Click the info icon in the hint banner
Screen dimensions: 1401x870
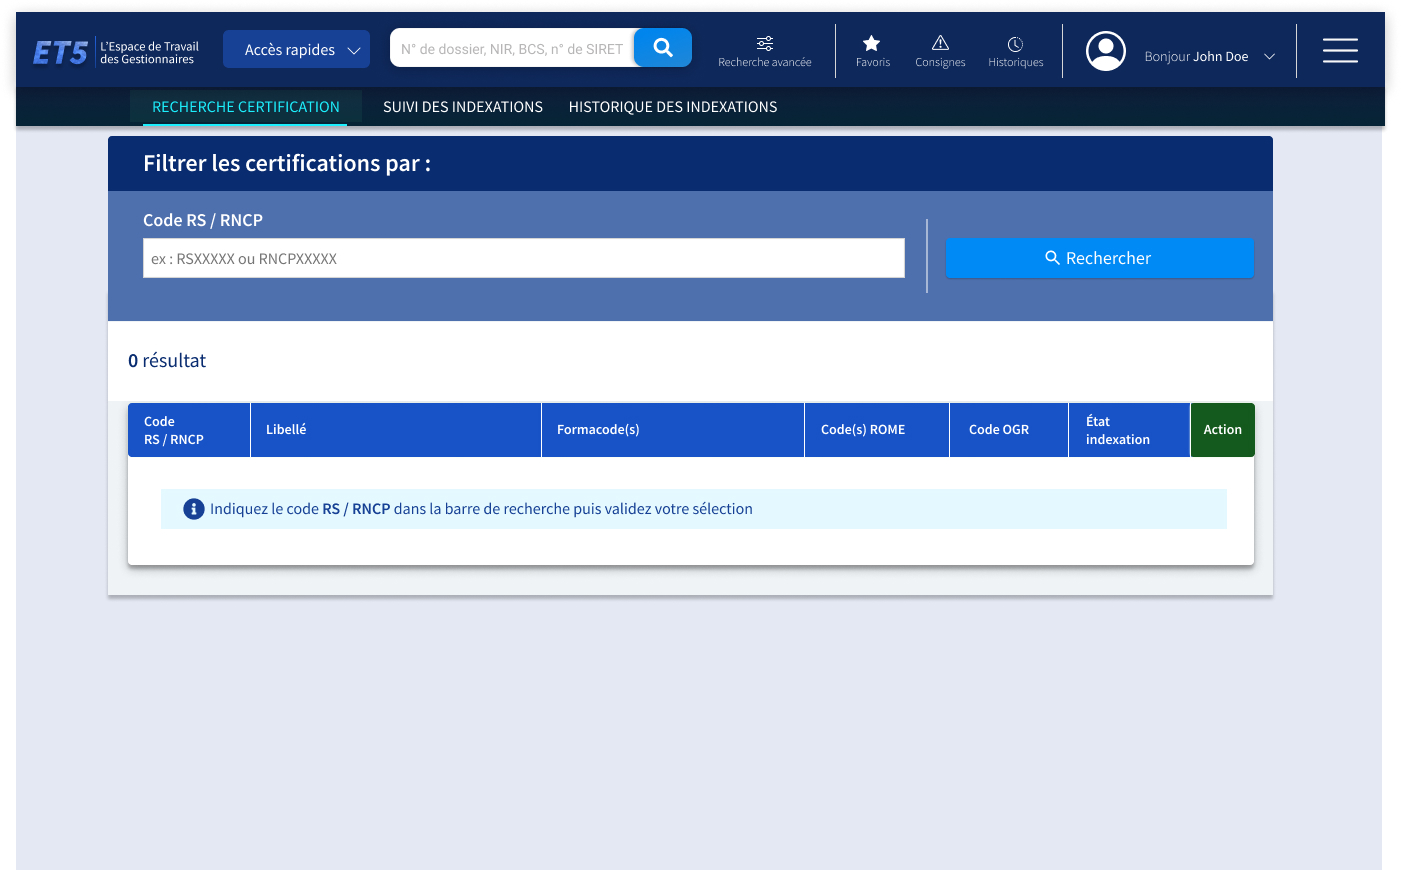(194, 509)
